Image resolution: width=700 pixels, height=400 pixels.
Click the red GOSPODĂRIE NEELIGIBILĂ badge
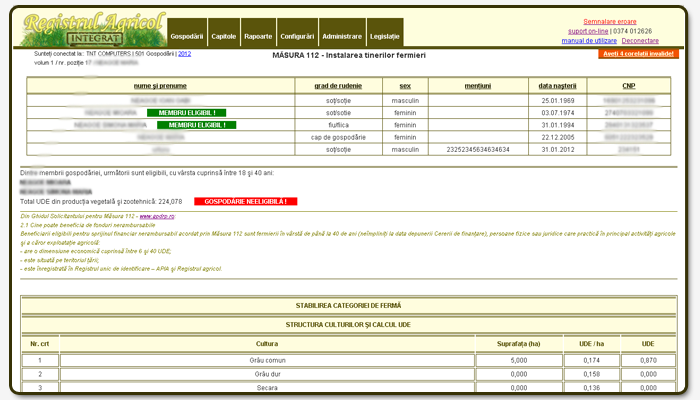pos(246,201)
